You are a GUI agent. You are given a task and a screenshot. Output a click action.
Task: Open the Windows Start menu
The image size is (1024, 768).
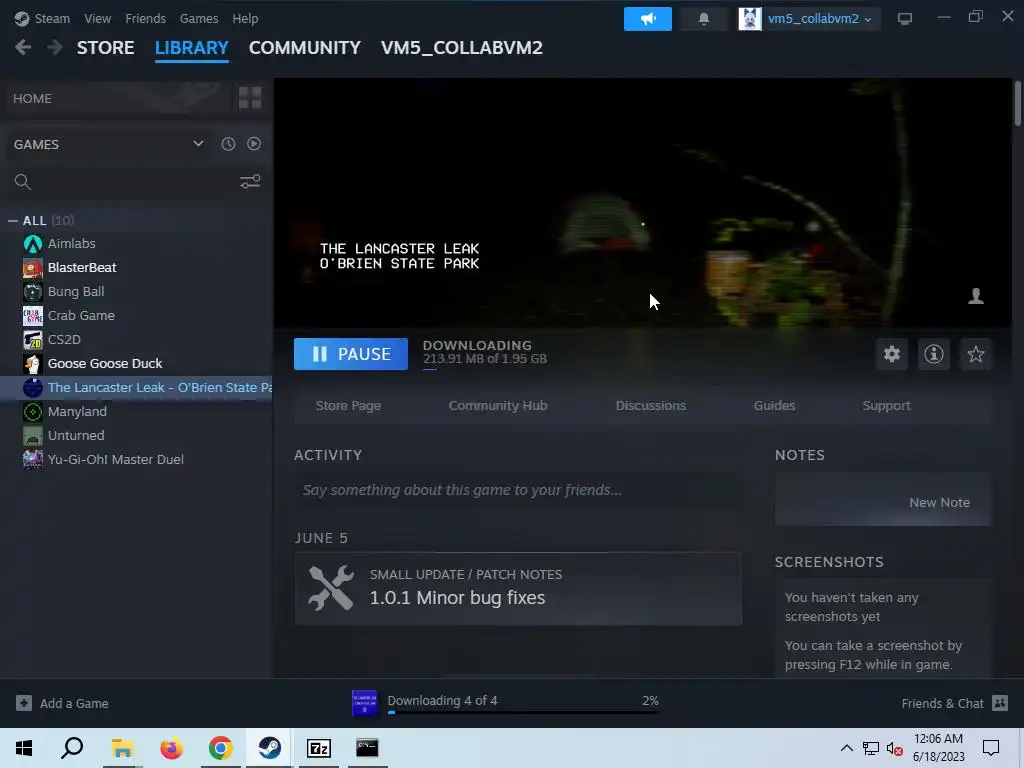[24, 748]
